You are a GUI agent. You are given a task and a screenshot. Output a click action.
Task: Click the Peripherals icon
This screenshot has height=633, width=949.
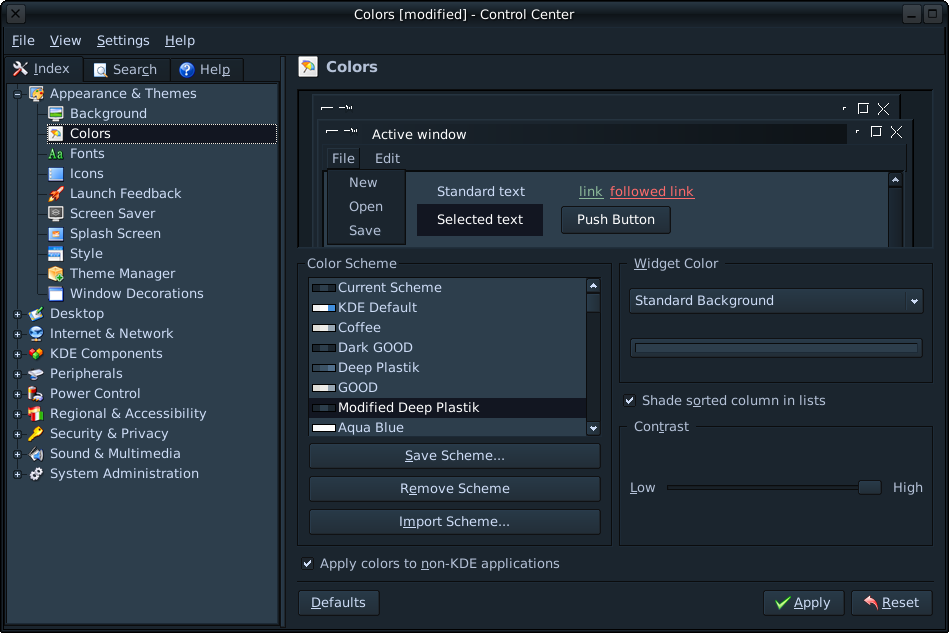(x=36, y=373)
